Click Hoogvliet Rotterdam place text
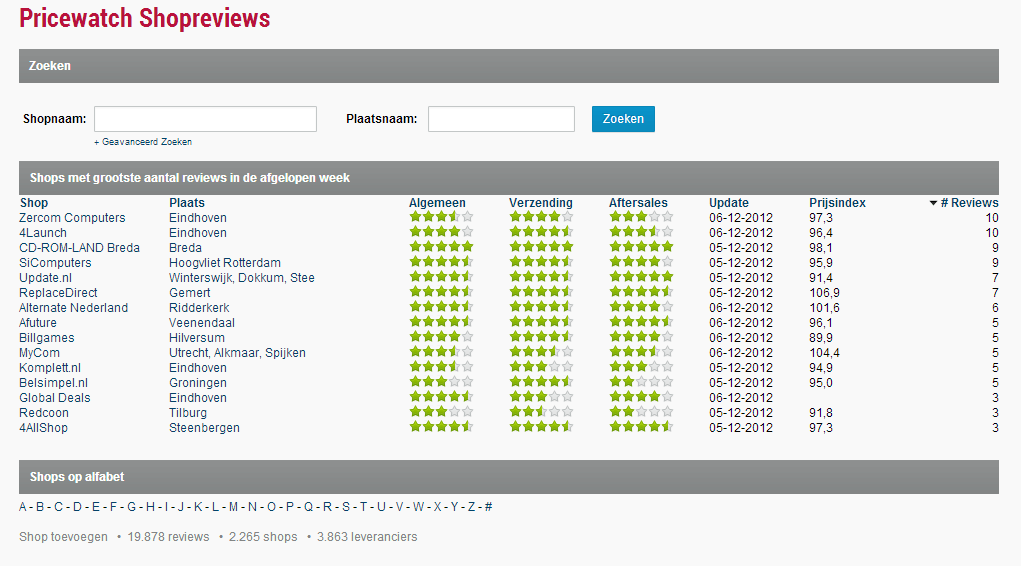 pyautogui.click(x=225, y=262)
